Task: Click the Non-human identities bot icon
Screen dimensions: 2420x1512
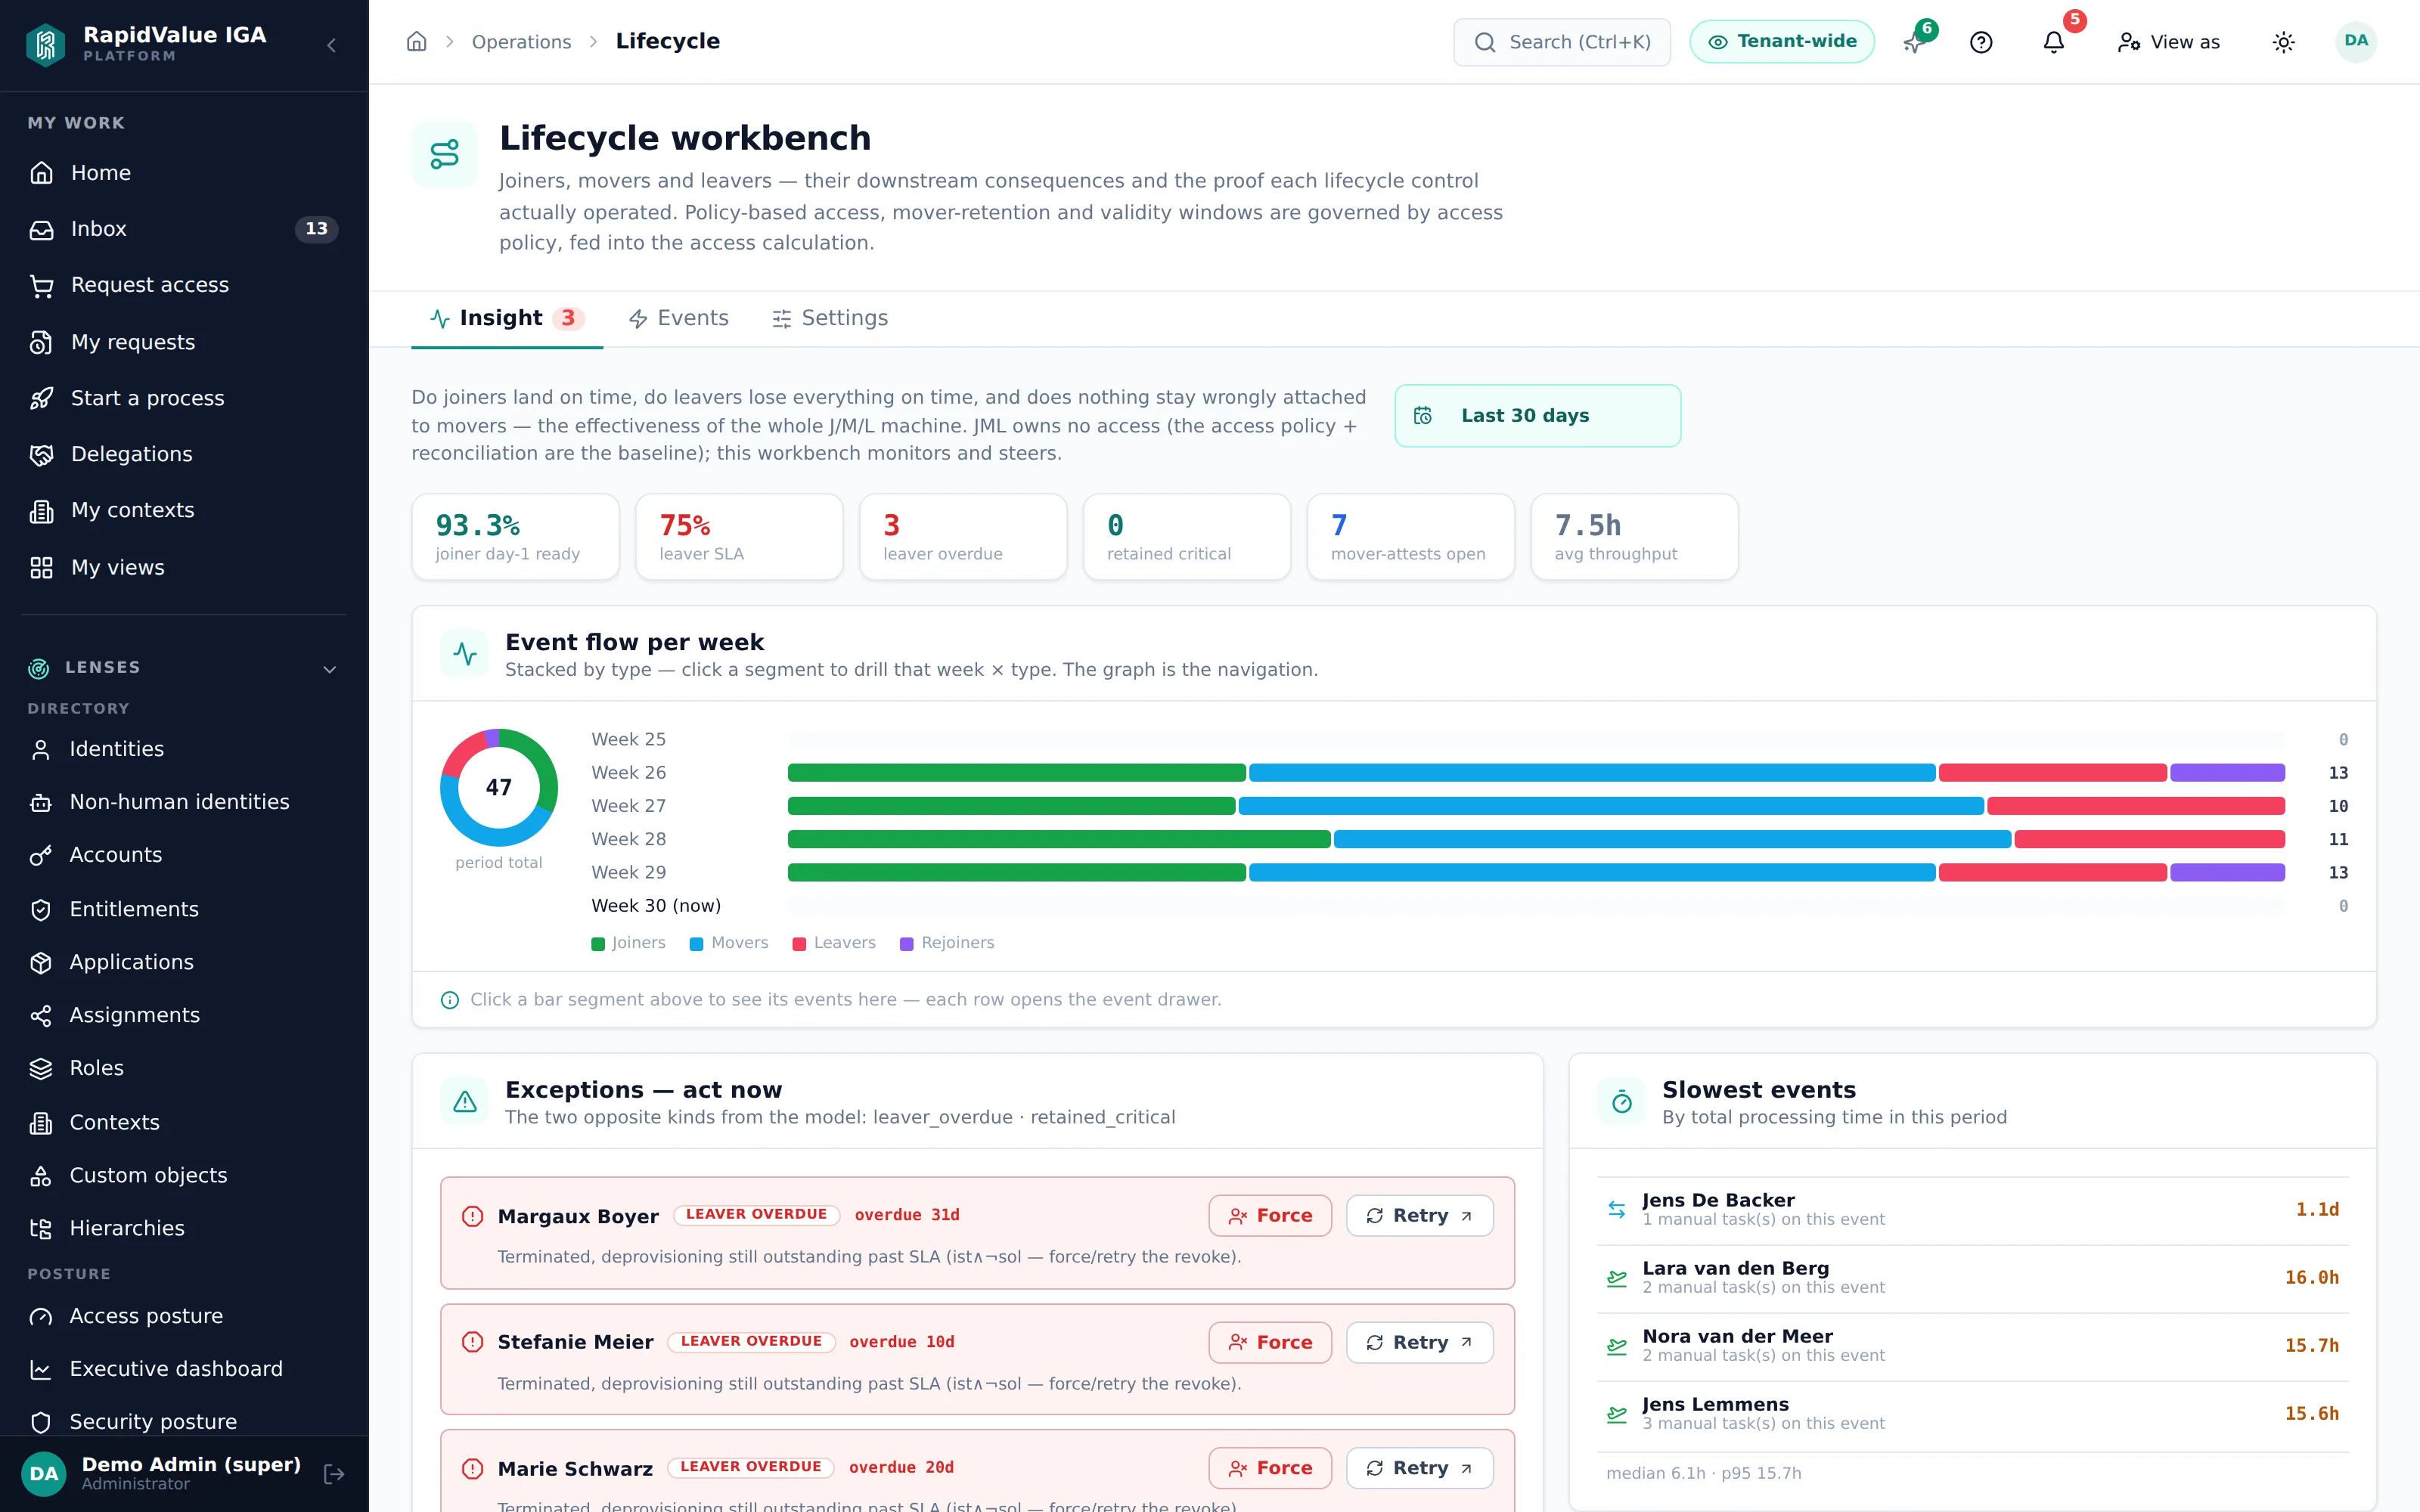Action: (41, 802)
